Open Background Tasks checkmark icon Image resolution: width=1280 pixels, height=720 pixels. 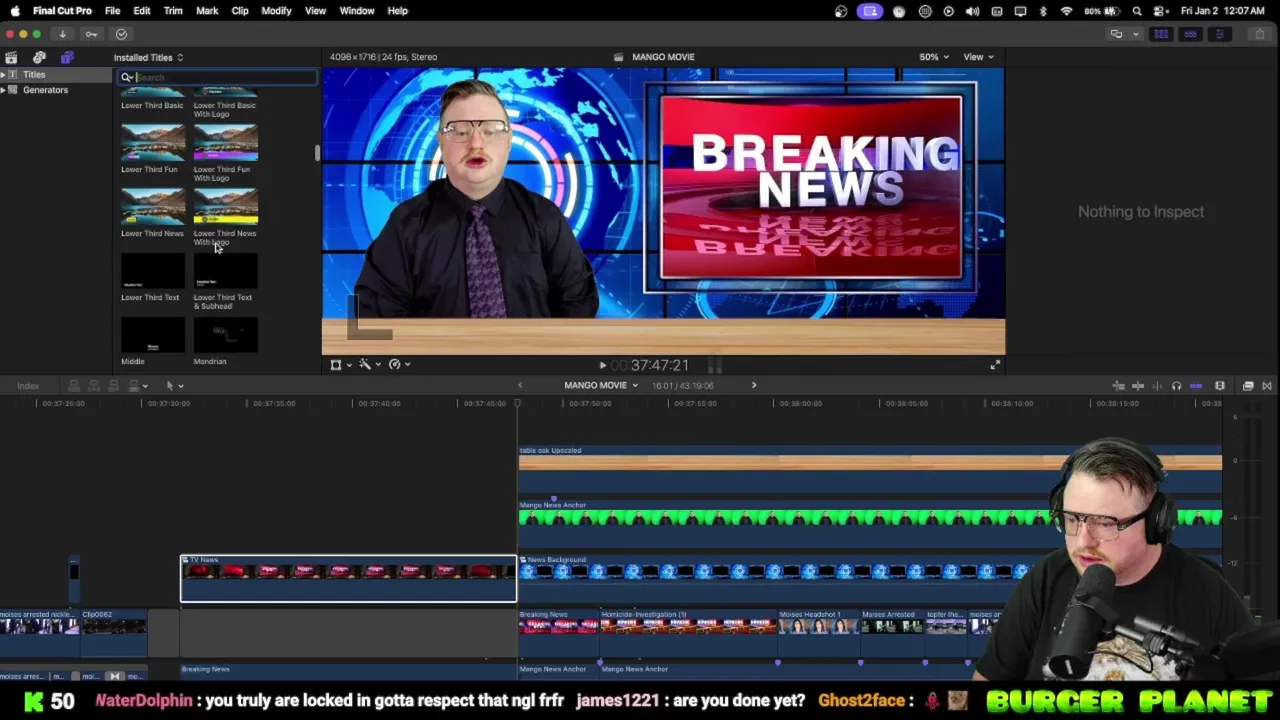click(121, 34)
